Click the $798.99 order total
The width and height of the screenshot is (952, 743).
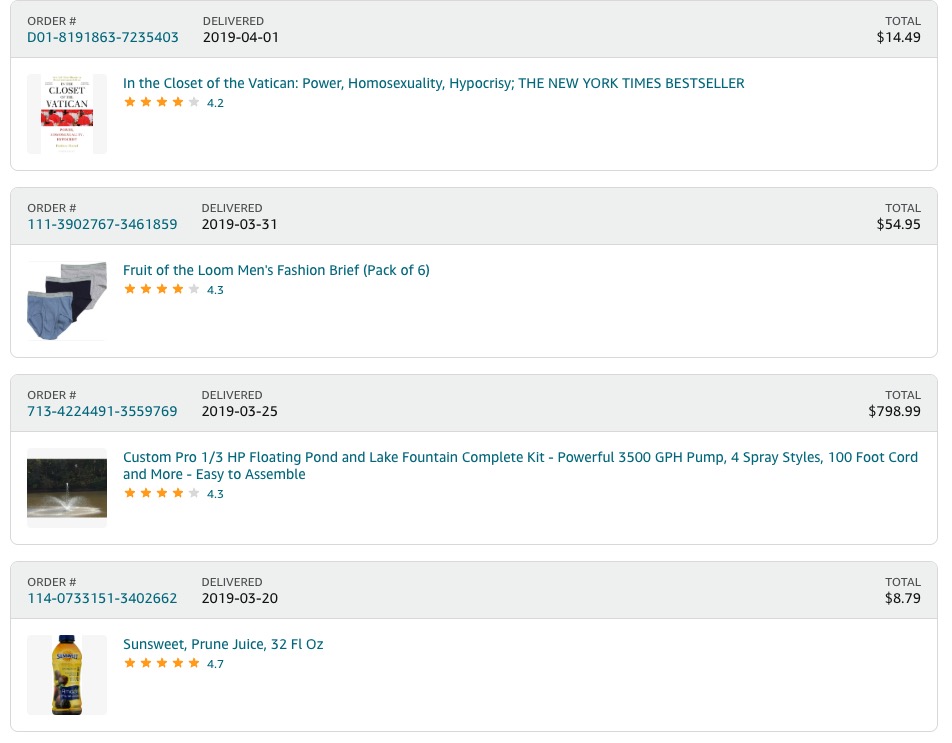click(894, 411)
